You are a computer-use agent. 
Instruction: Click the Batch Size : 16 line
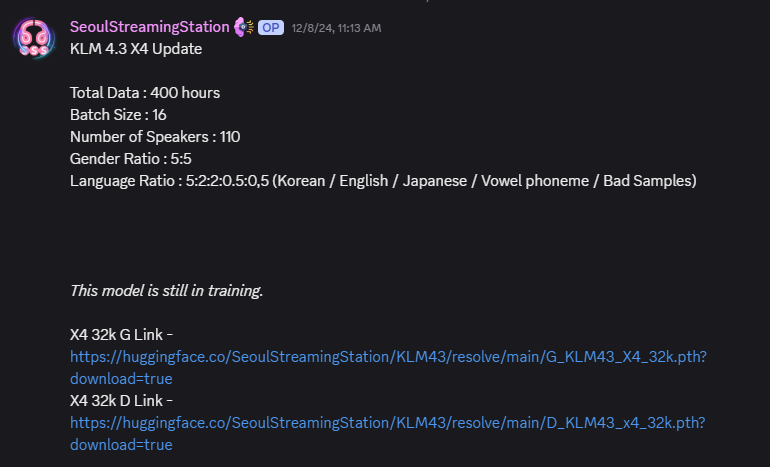coord(118,115)
